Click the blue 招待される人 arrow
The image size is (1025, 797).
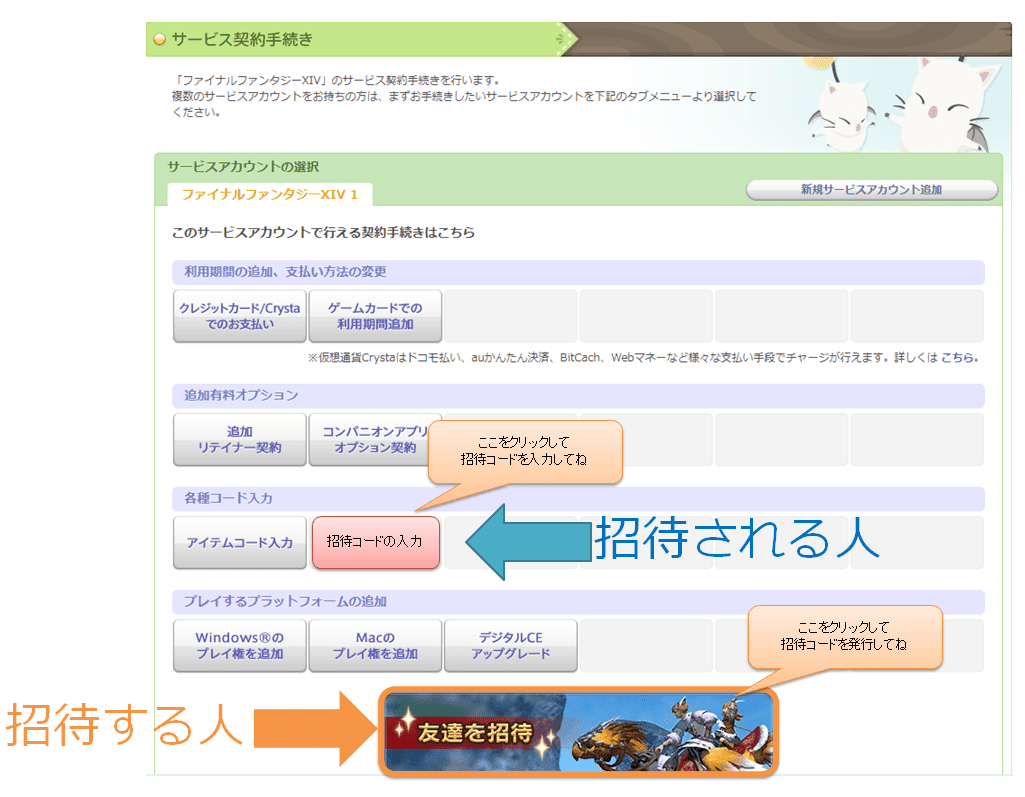point(530,543)
